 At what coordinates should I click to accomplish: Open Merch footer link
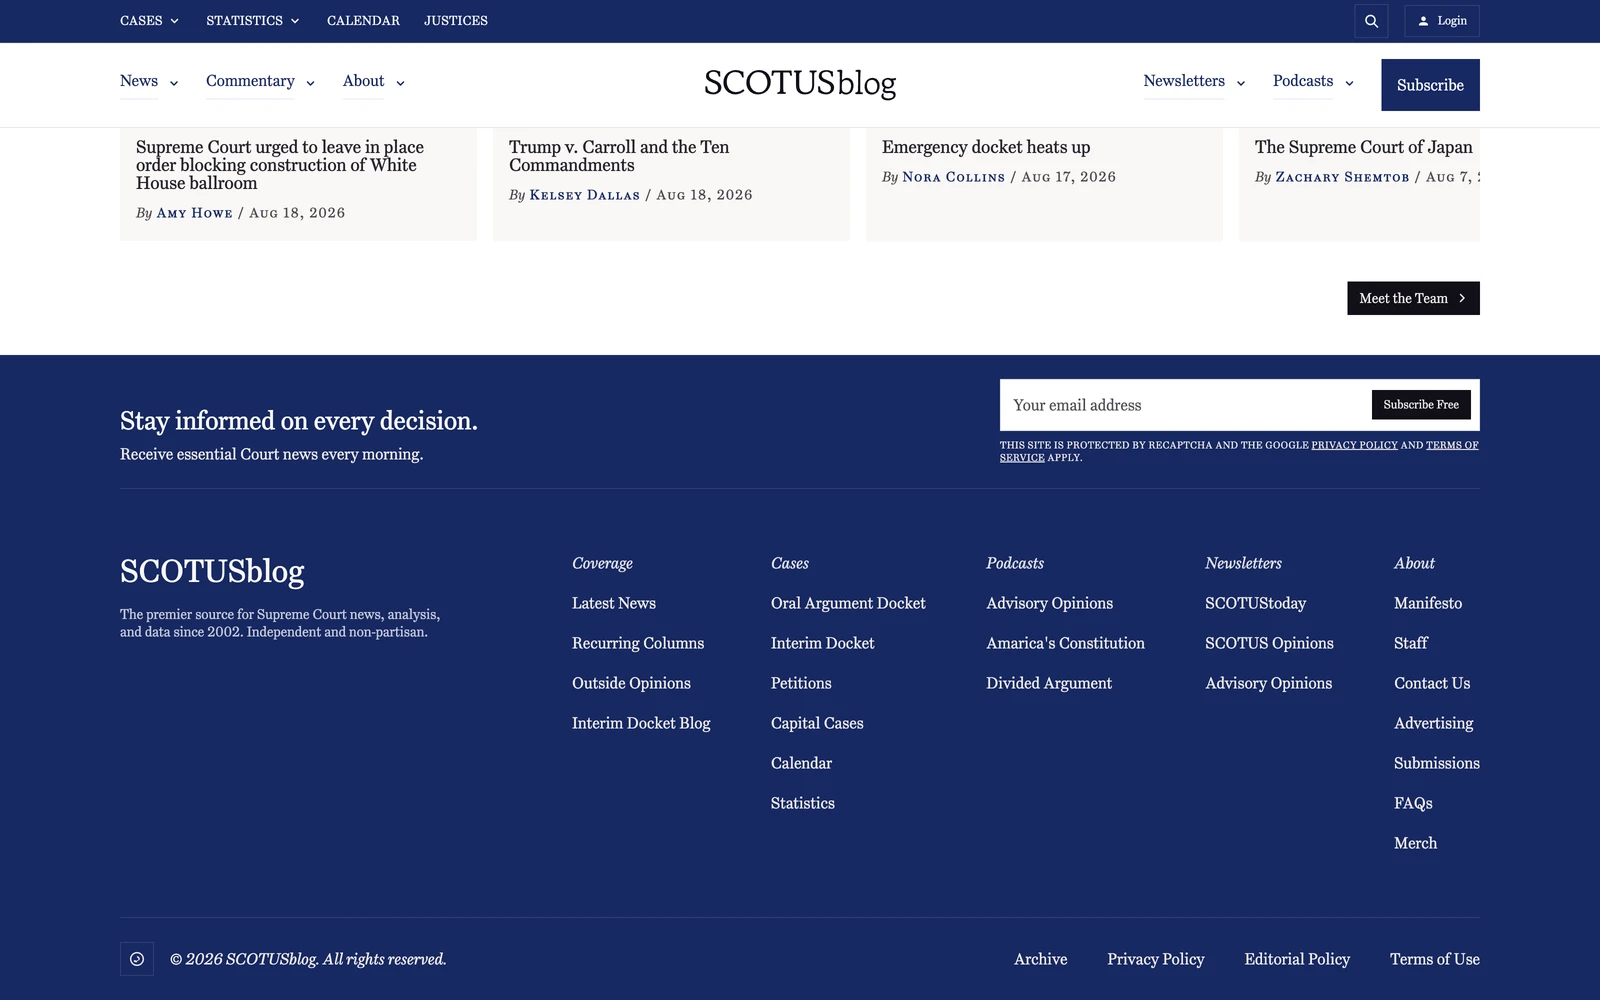click(1415, 843)
